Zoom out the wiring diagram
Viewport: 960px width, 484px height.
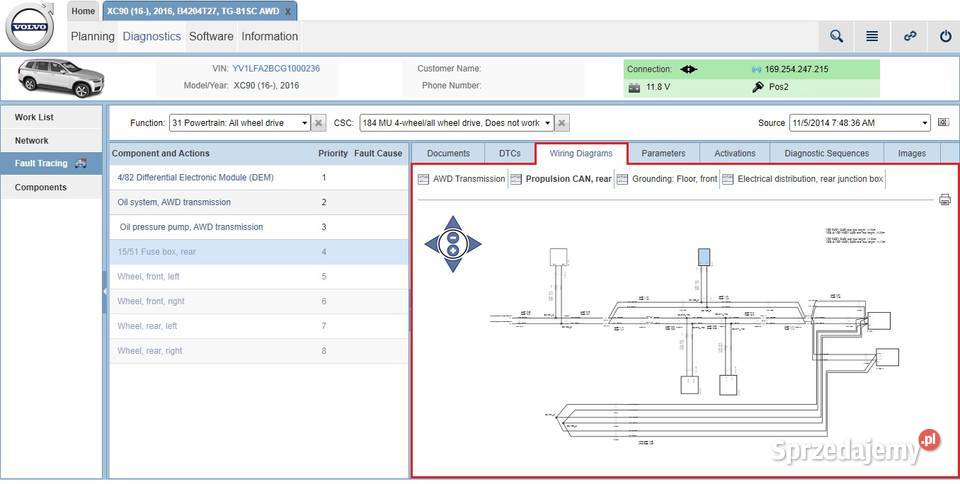point(452,237)
